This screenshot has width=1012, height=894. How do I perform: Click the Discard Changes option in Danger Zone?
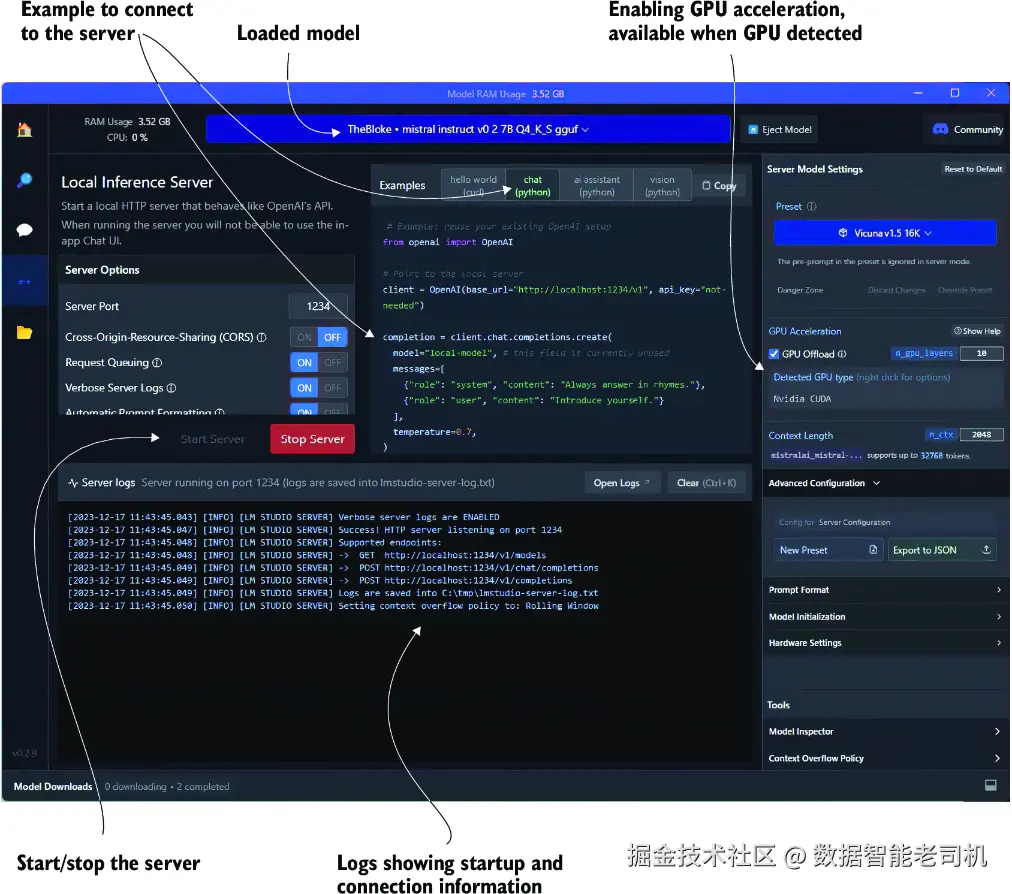[896, 290]
